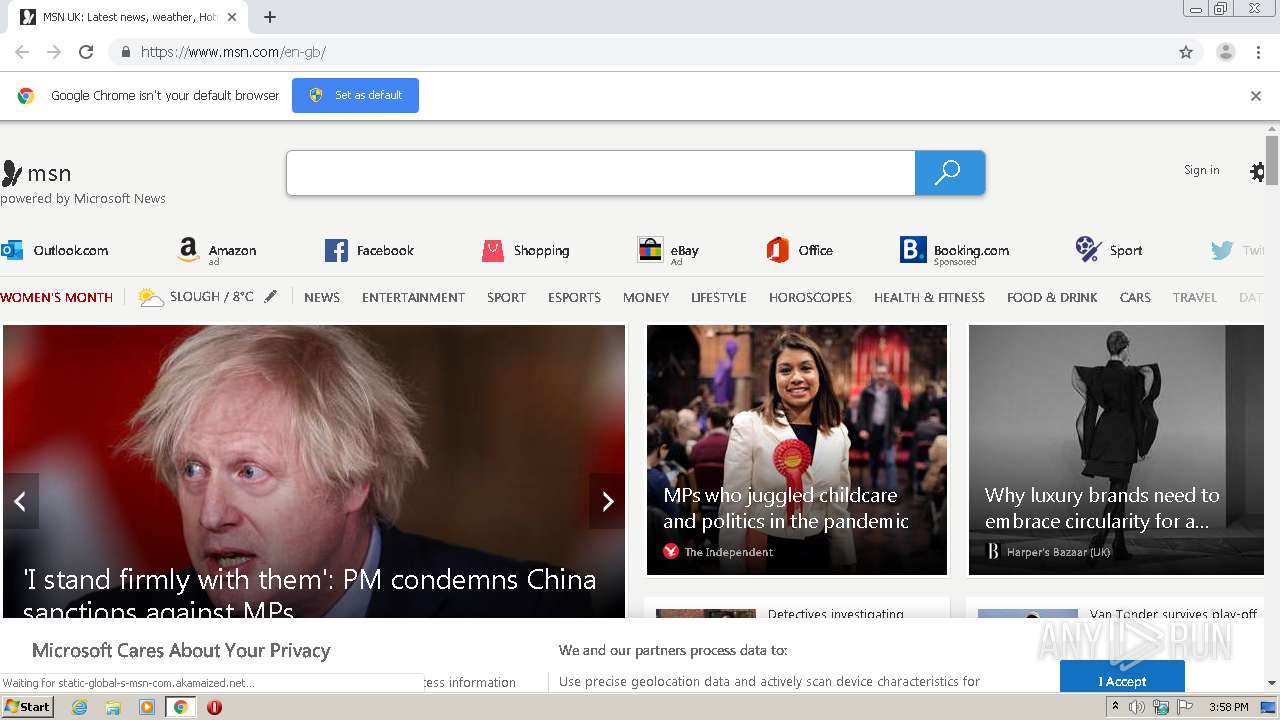Open the Outlook.com shortcut
The height and width of the screenshot is (720, 1280).
[55, 250]
